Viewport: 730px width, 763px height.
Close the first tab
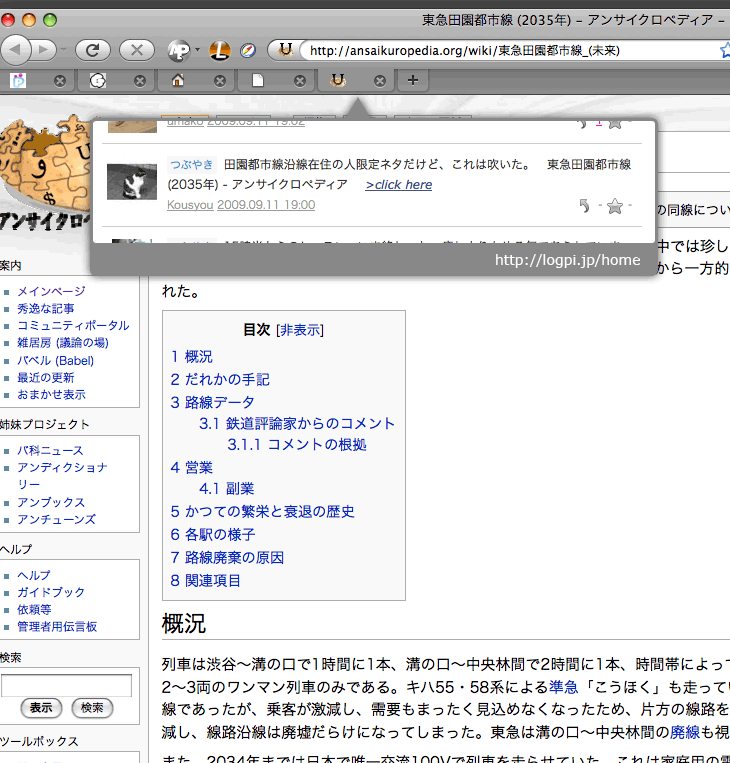pyautogui.click(x=60, y=81)
